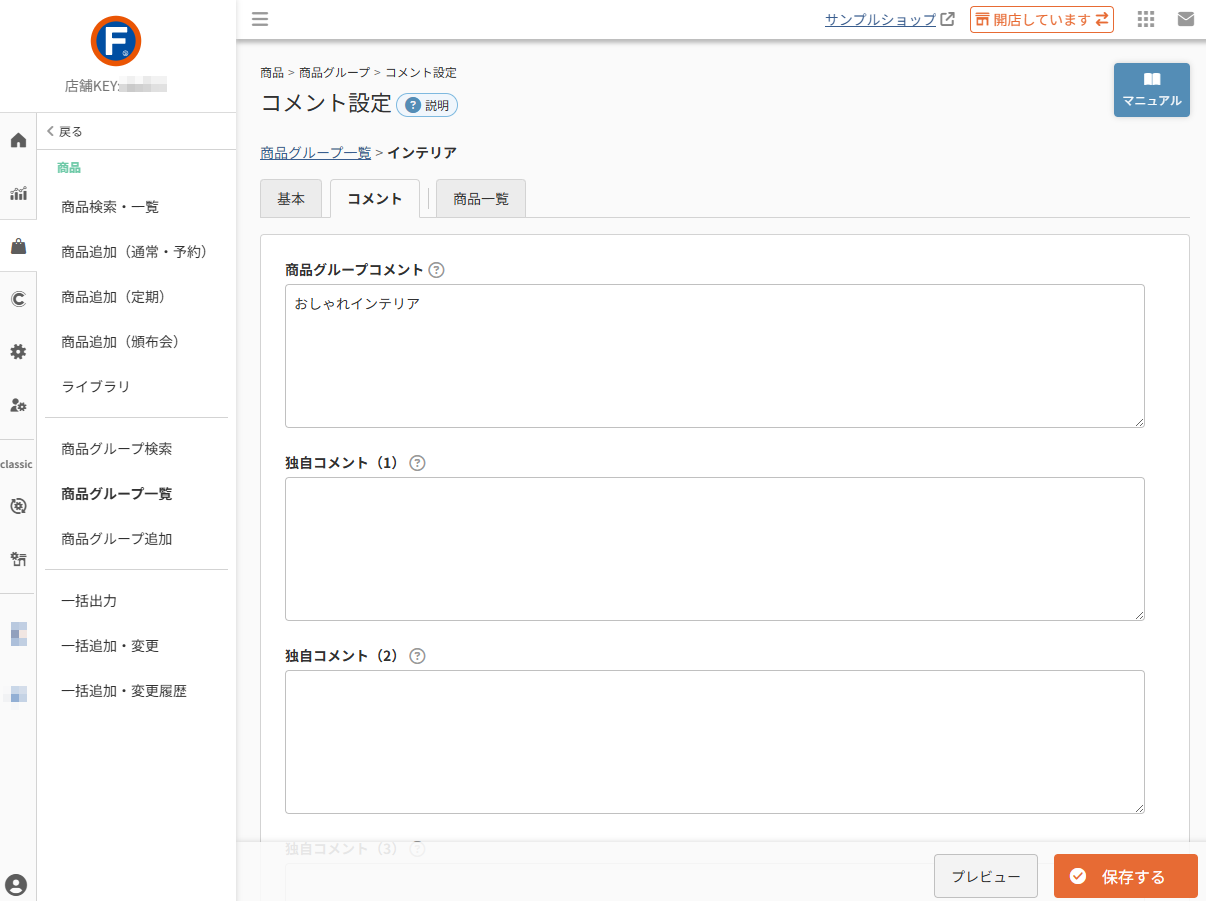Click help icon beside 商品グループコメント
Screen dimensions: 1206x901
point(436,270)
